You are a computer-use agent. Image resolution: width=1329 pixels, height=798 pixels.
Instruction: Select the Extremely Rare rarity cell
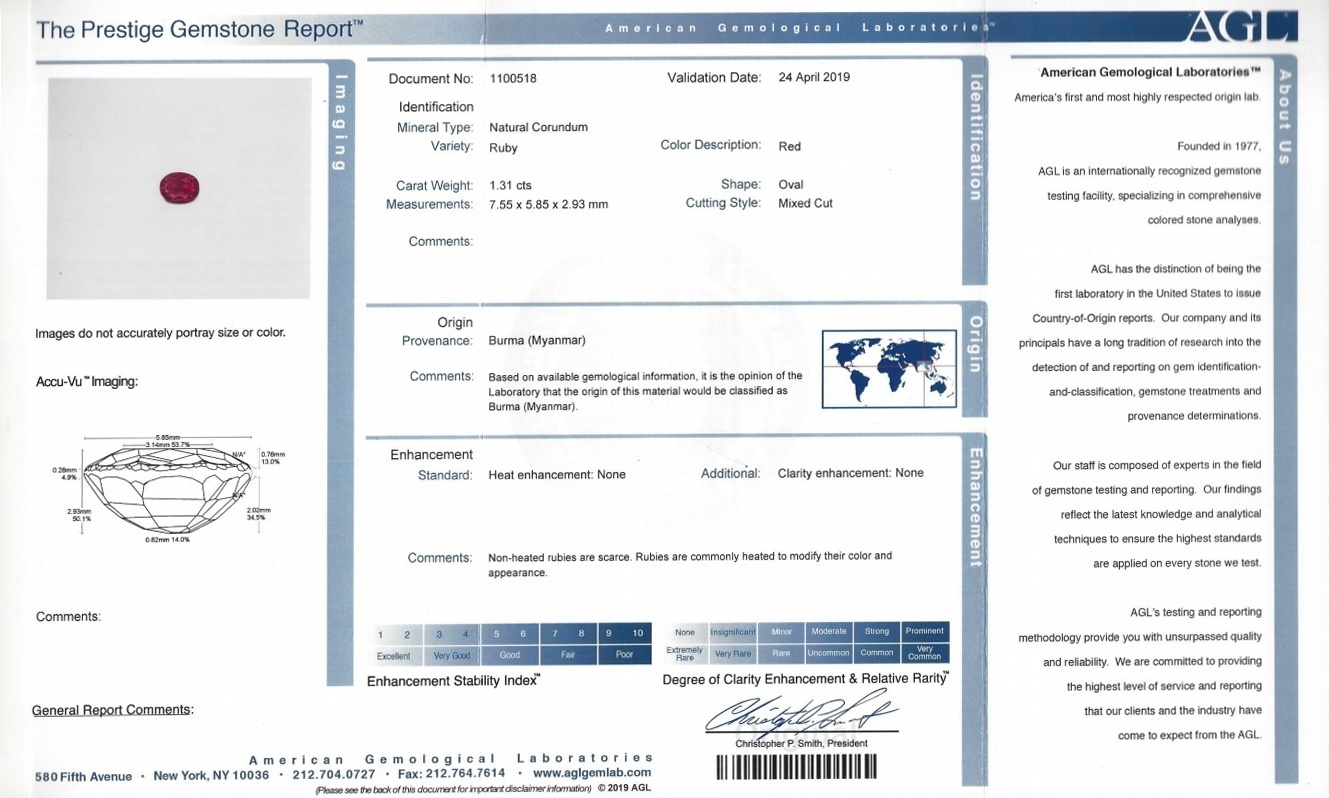pyautogui.click(x=685, y=654)
